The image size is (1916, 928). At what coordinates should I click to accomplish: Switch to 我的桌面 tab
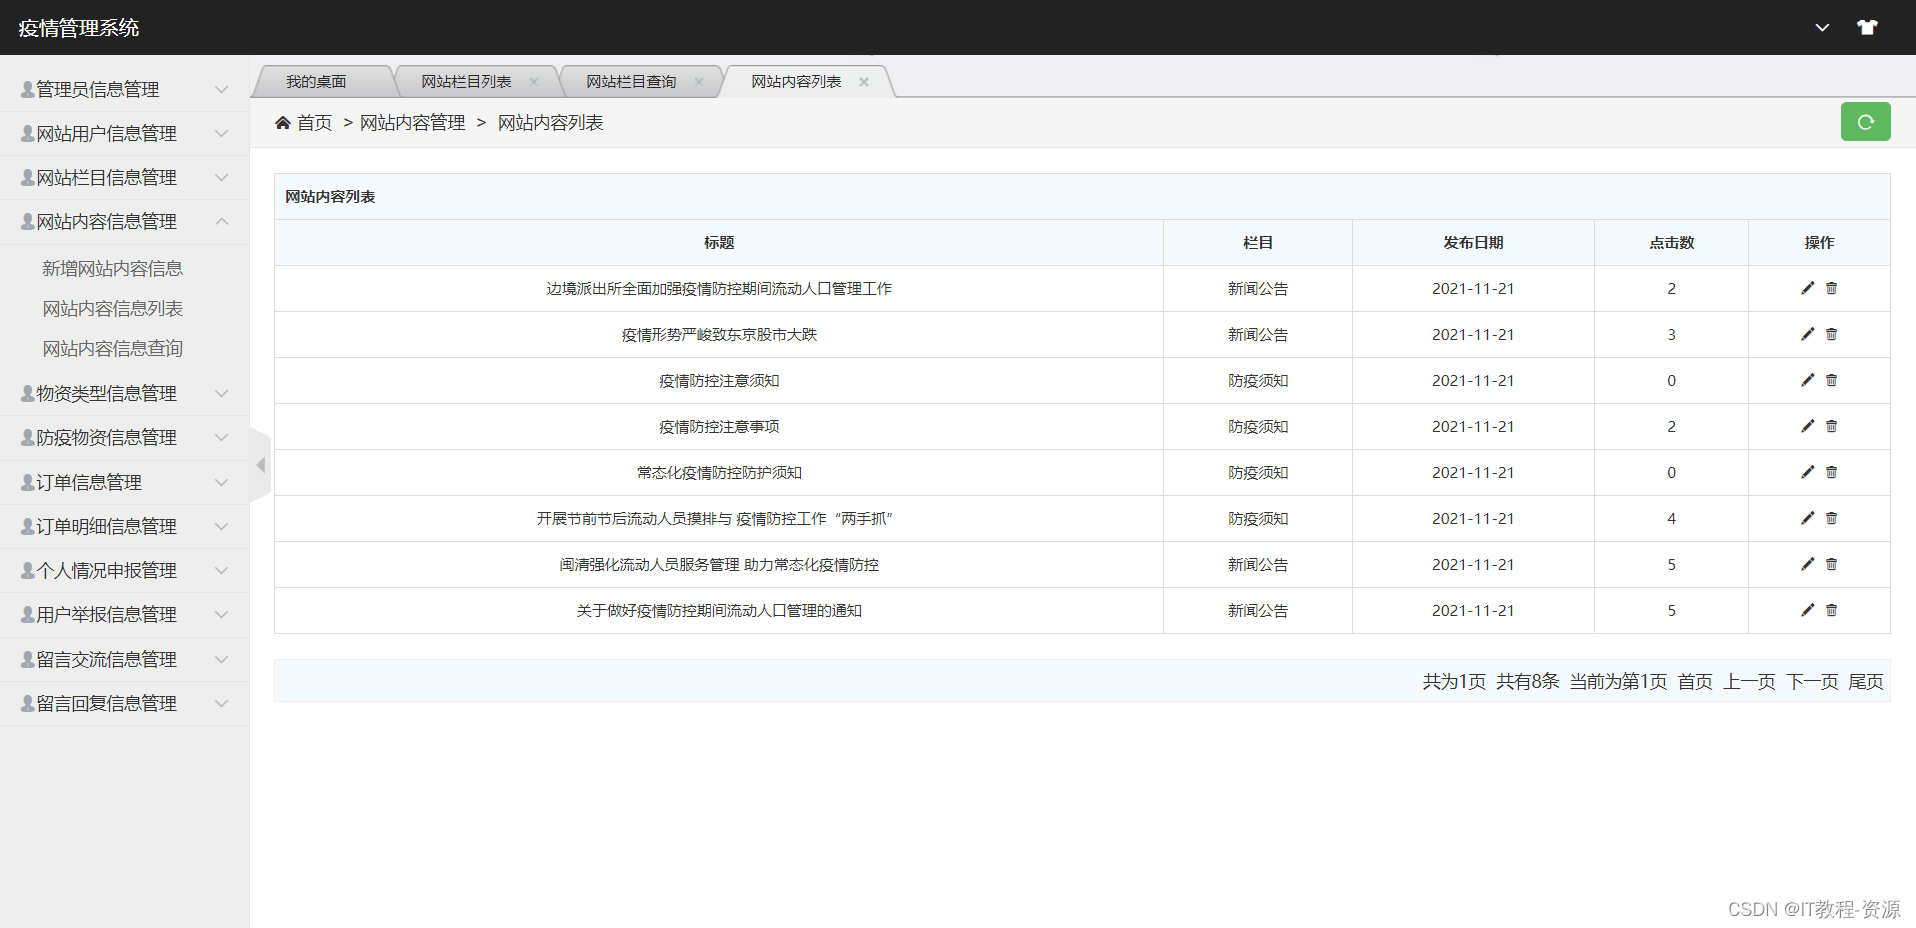point(316,82)
